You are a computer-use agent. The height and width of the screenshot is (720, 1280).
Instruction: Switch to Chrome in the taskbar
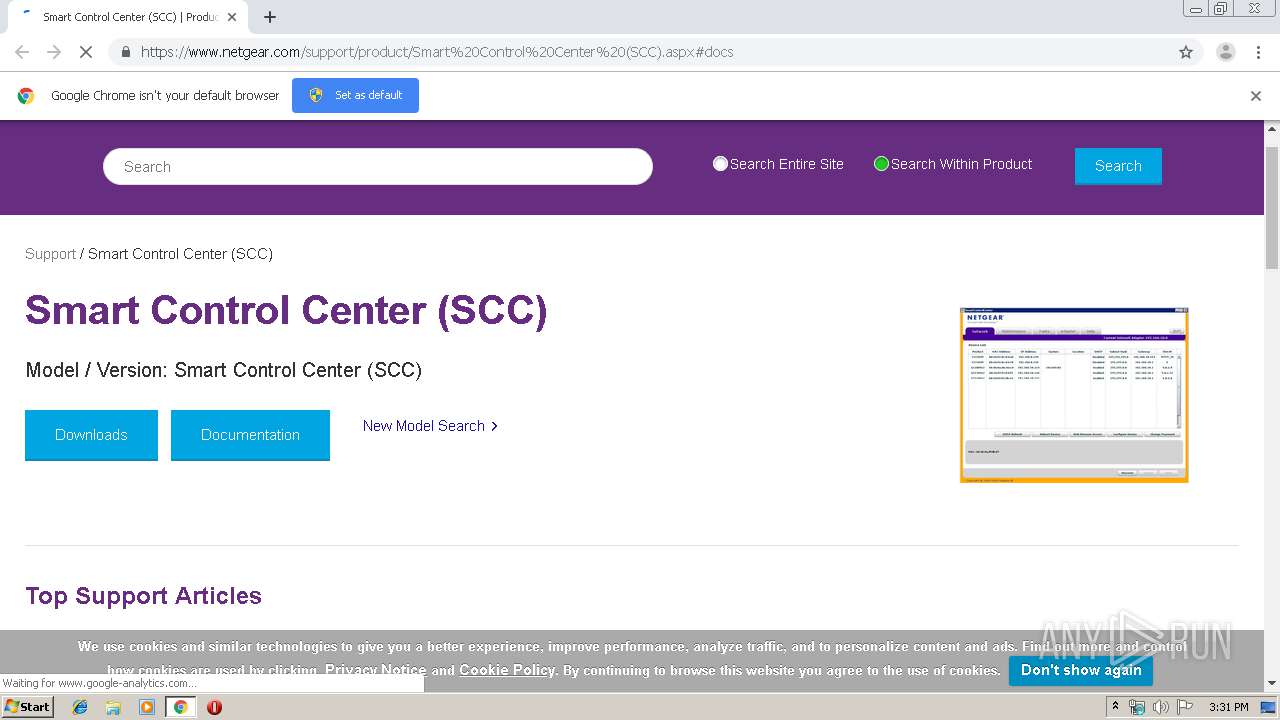point(180,707)
